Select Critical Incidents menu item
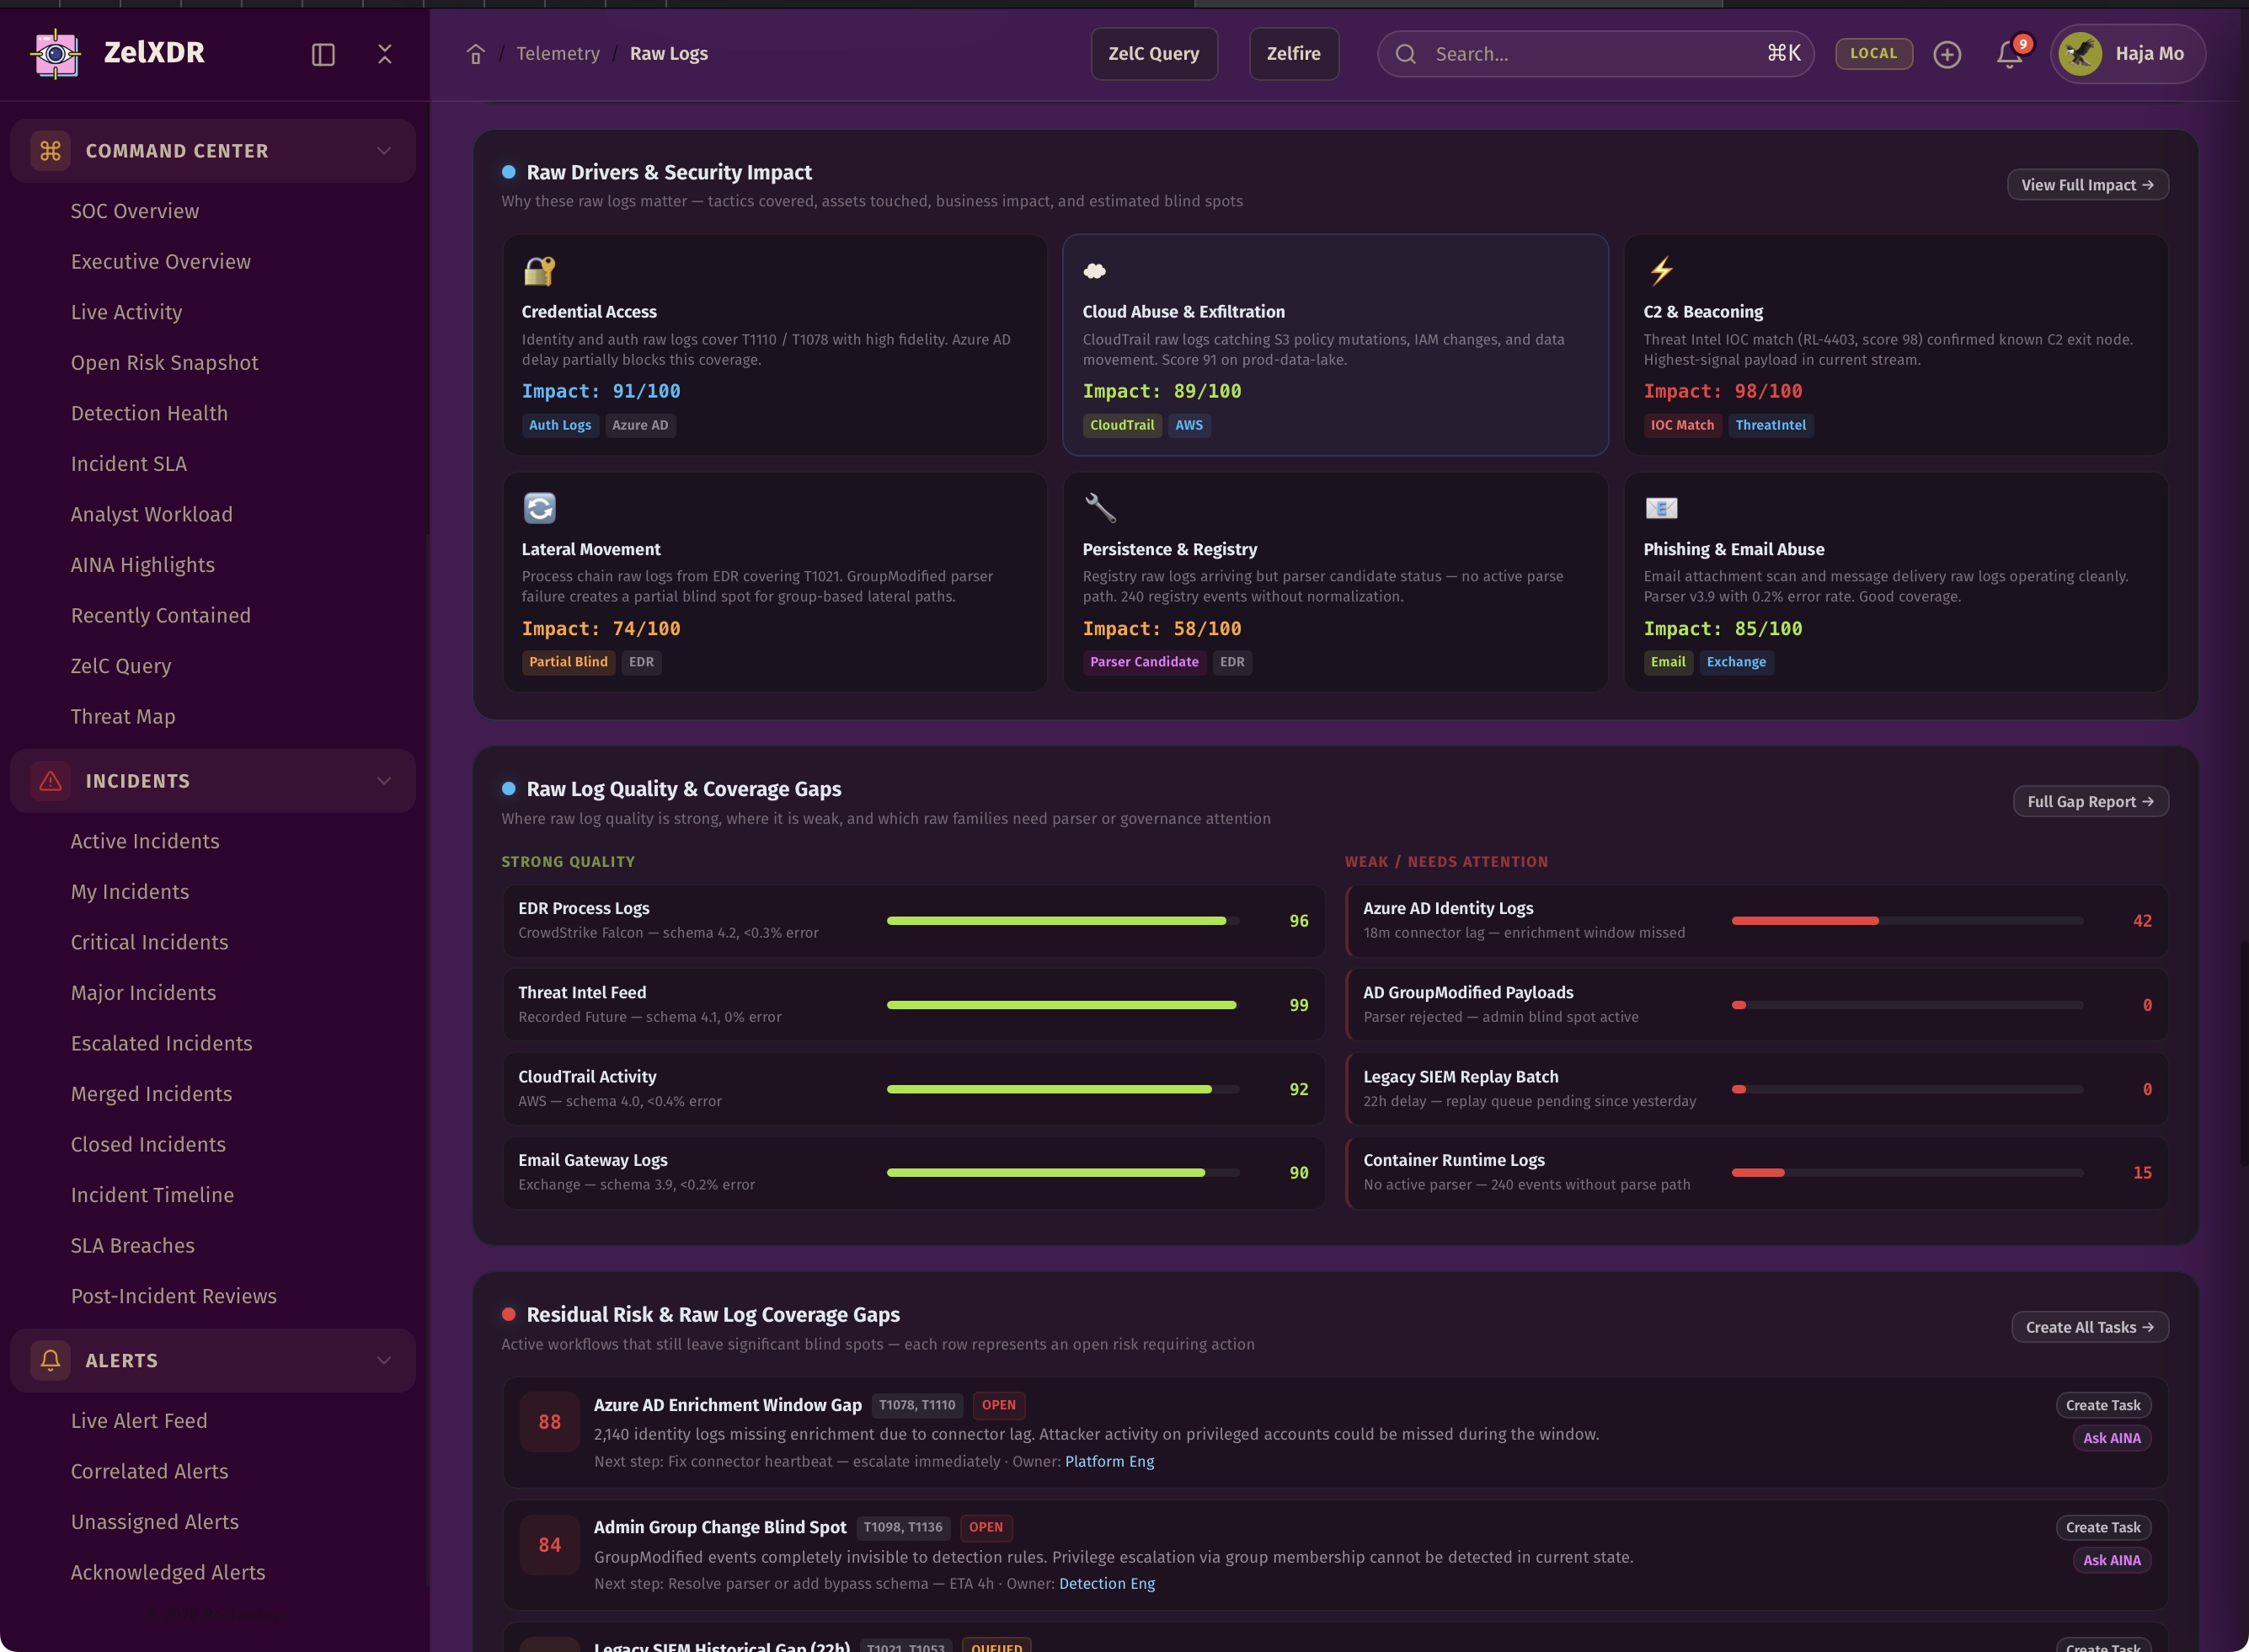The height and width of the screenshot is (1652, 2249). [149, 942]
